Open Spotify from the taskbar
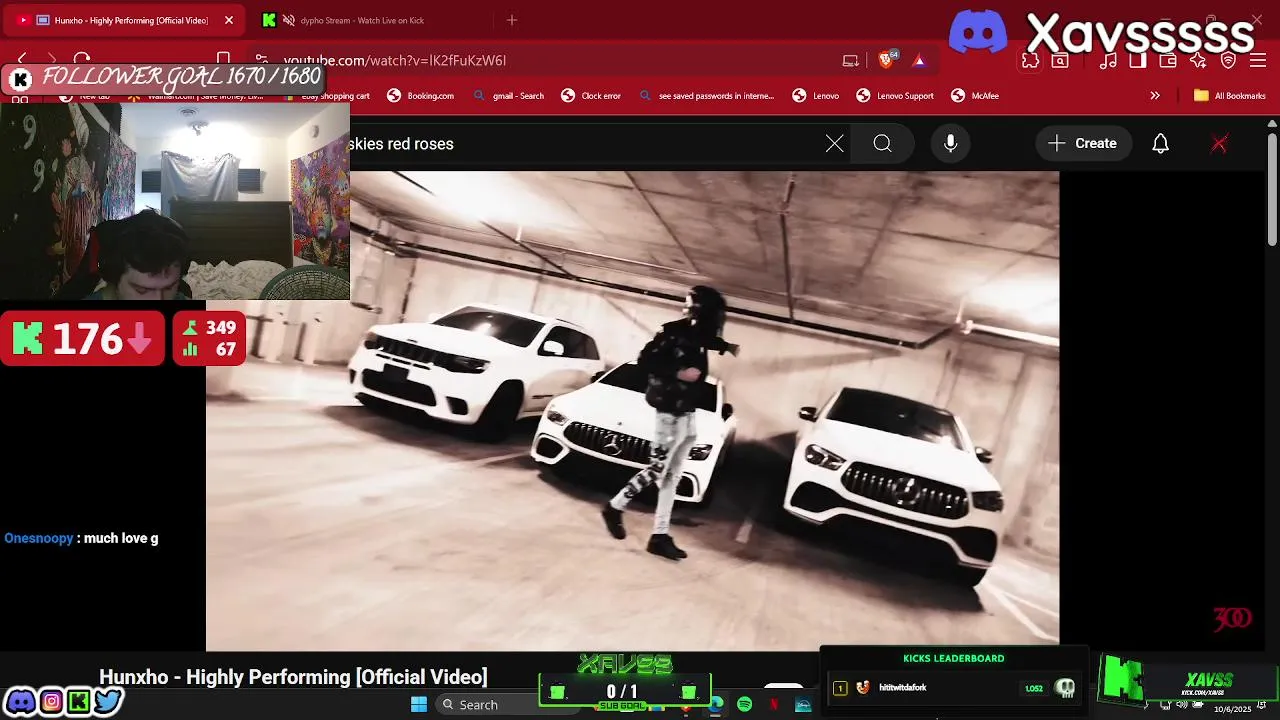1280x720 pixels. pyautogui.click(x=745, y=705)
